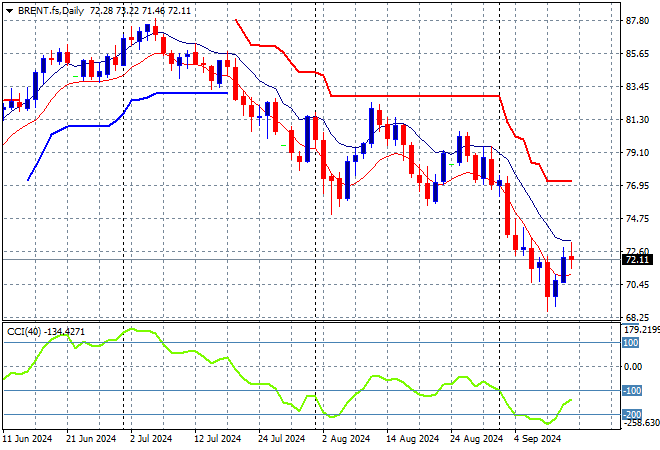The image size is (660, 450).
Task: Select the 68.25 price axis label
Action: point(637,317)
